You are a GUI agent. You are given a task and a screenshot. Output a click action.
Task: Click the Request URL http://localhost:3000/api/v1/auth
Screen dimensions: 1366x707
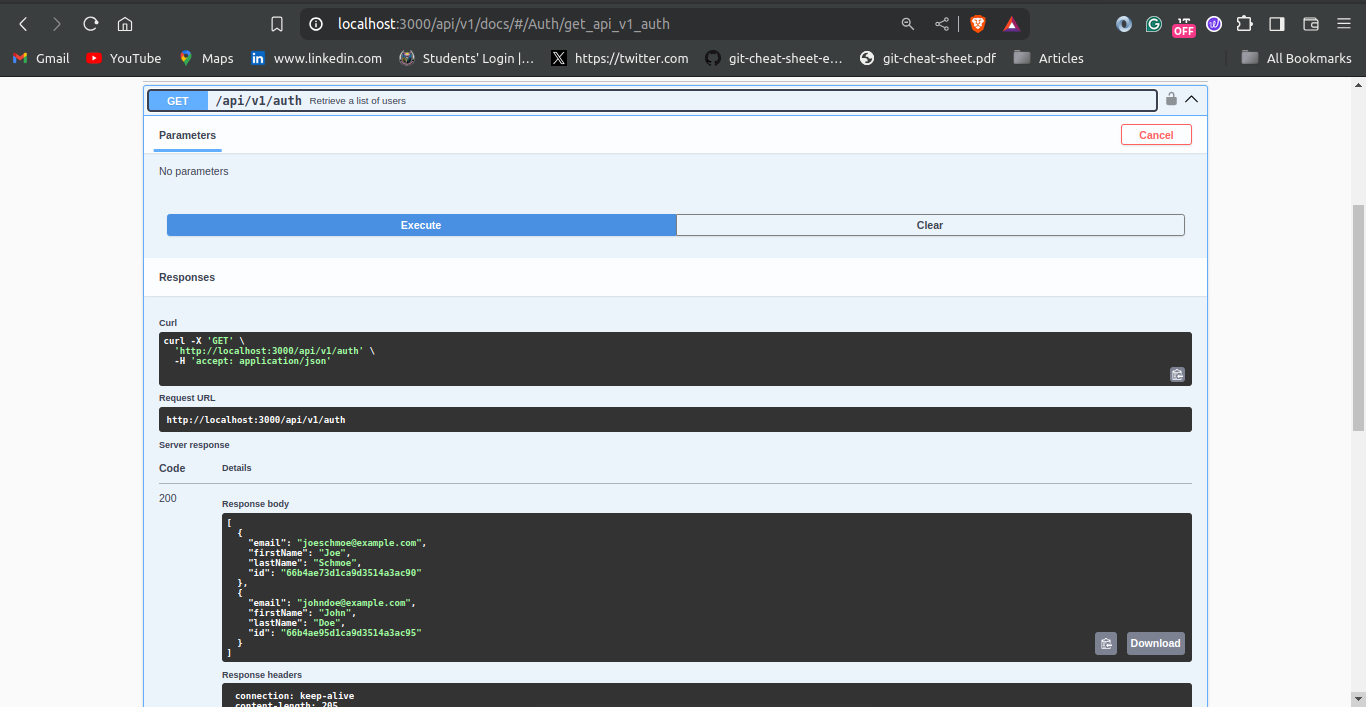pos(255,420)
